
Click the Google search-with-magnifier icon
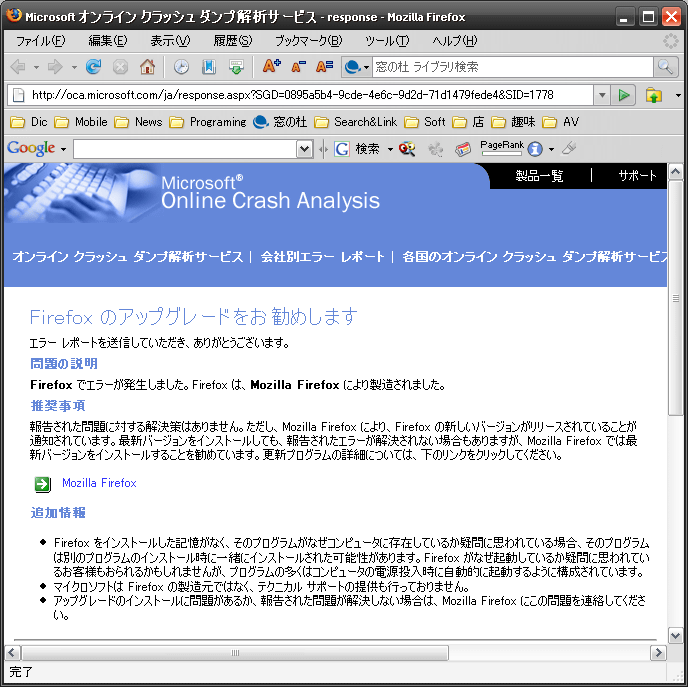tap(407, 149)
